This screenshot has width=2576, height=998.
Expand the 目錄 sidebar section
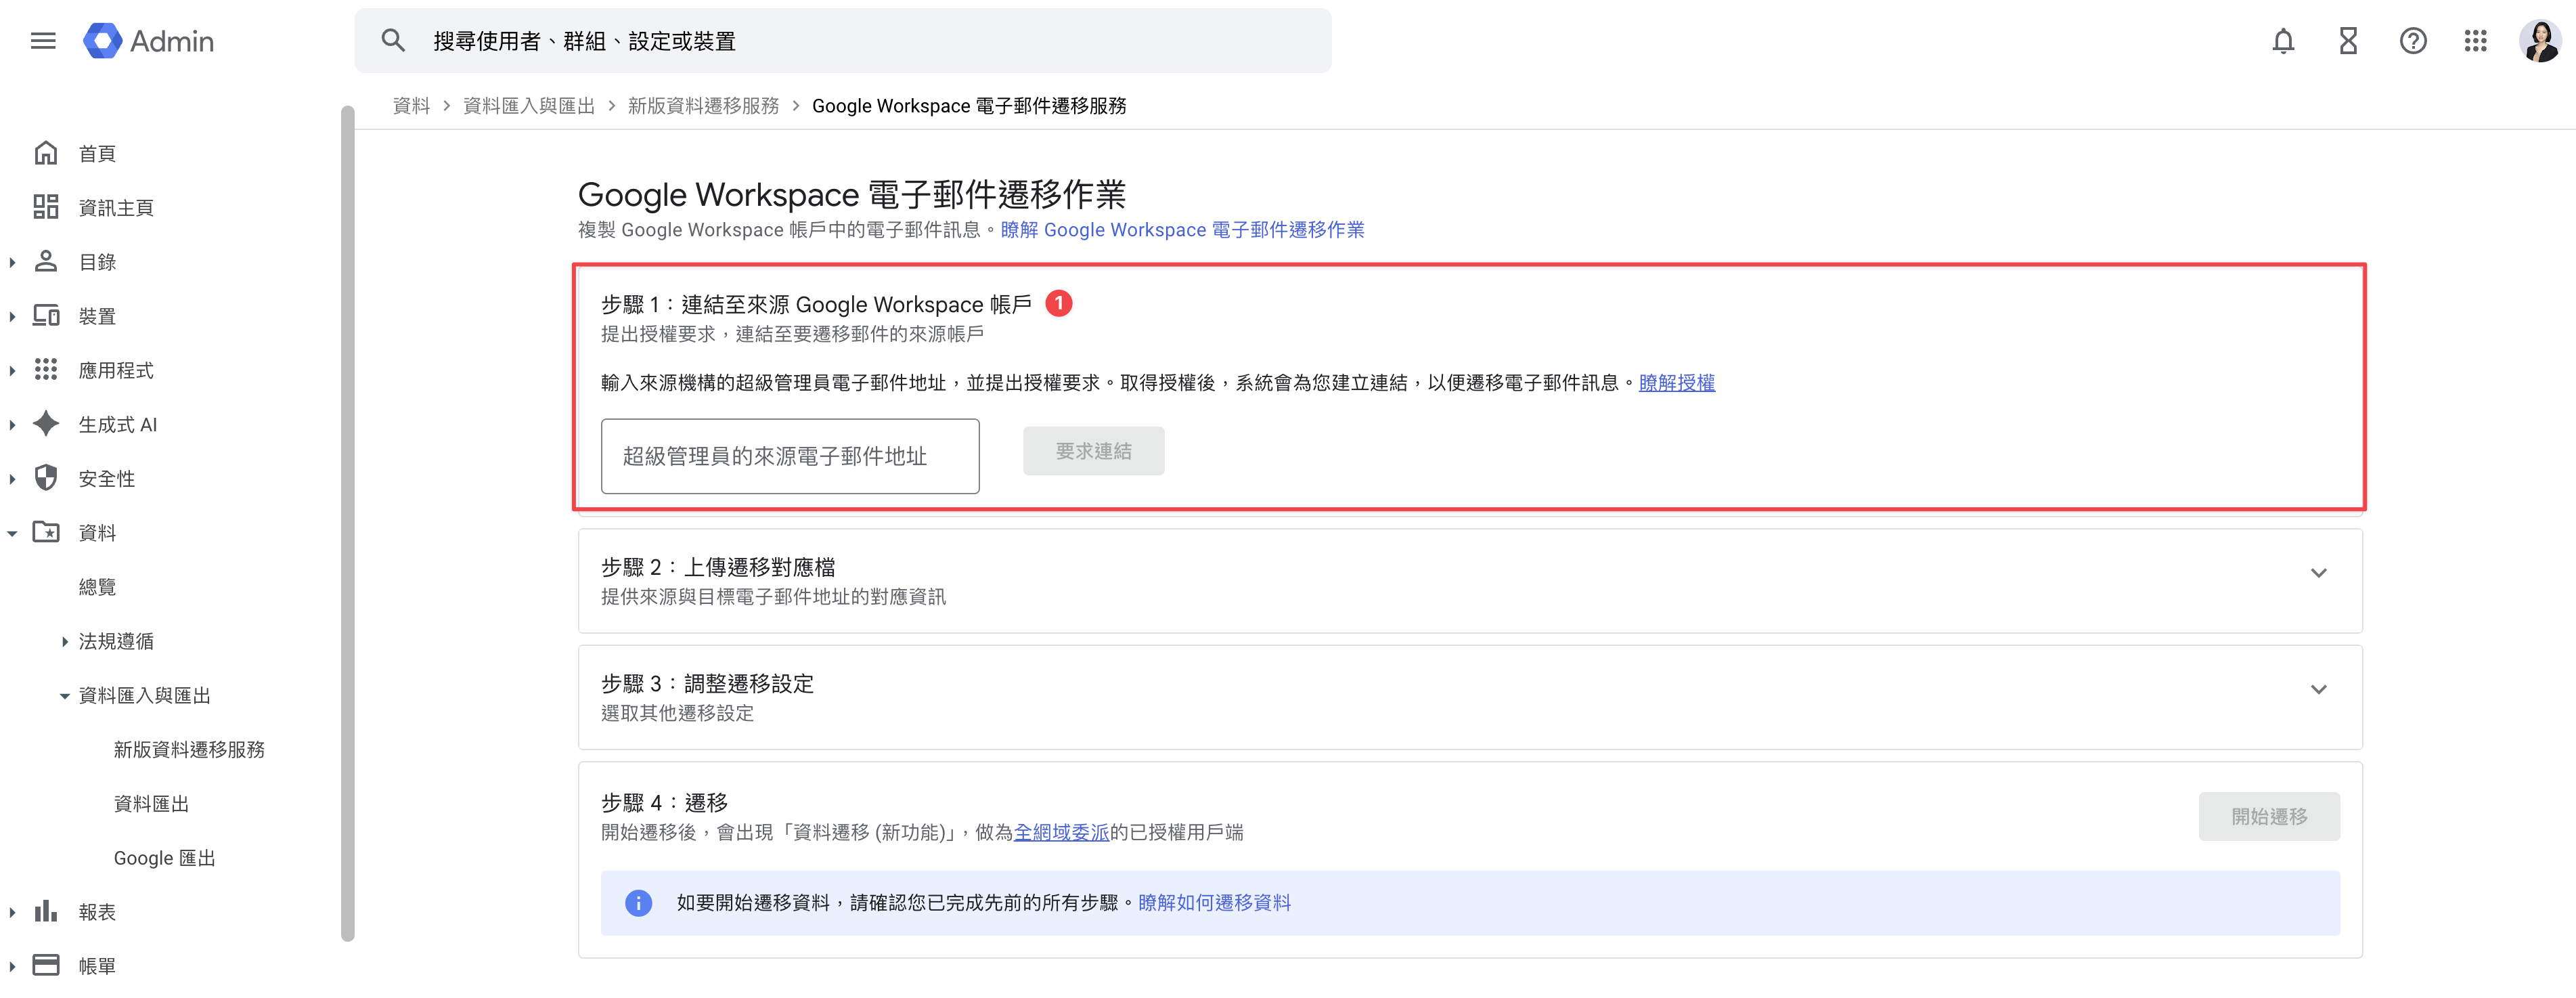[x=12, y=262]
